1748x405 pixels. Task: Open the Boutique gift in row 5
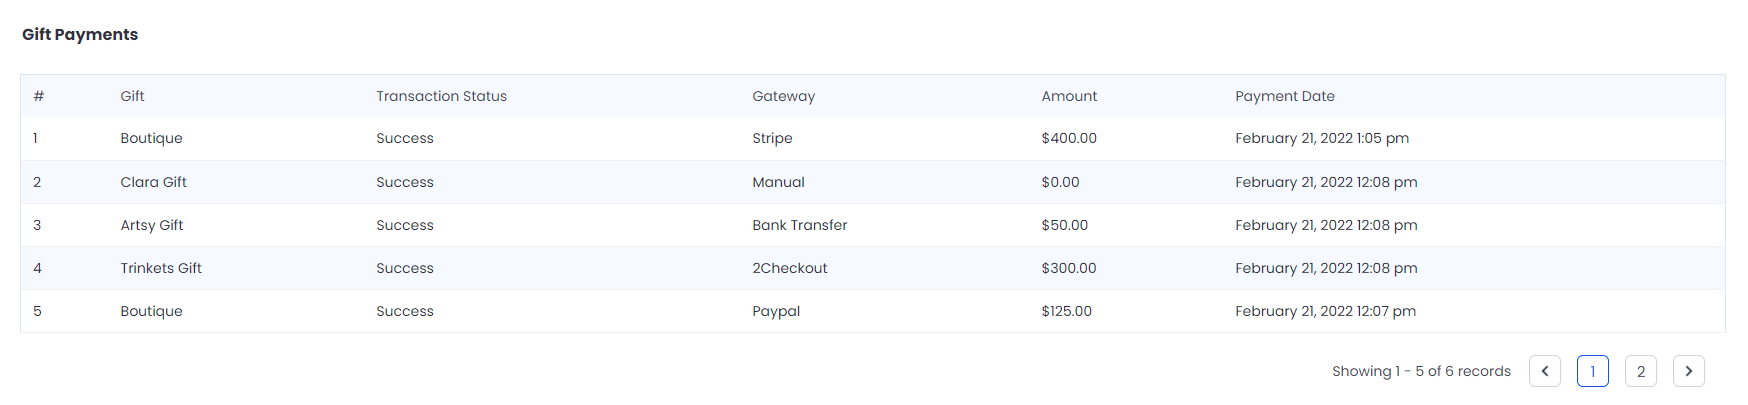[x=151, y=311]
